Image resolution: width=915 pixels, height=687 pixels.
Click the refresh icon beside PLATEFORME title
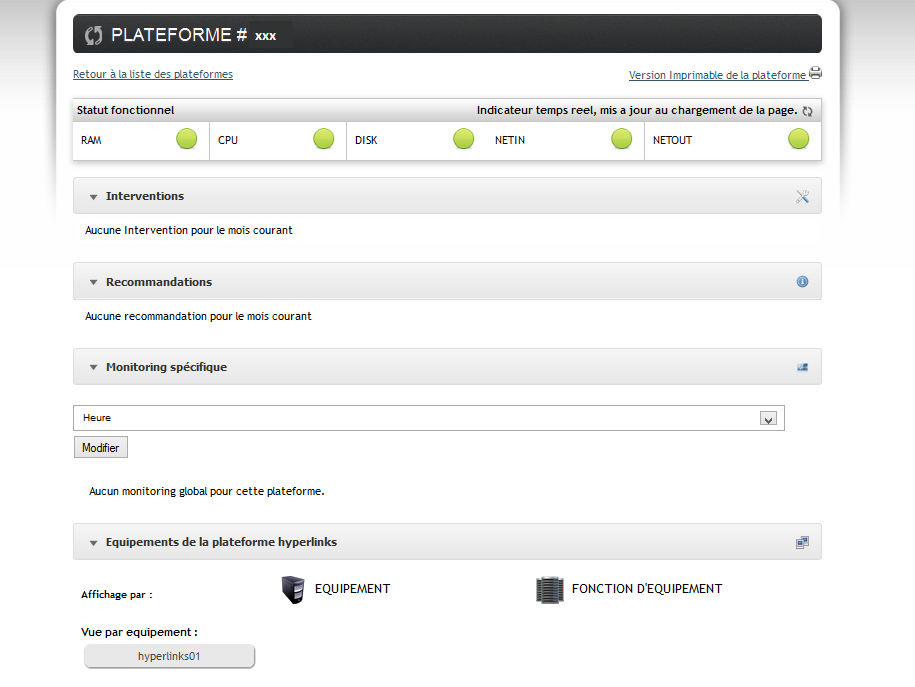click(94, 35)
